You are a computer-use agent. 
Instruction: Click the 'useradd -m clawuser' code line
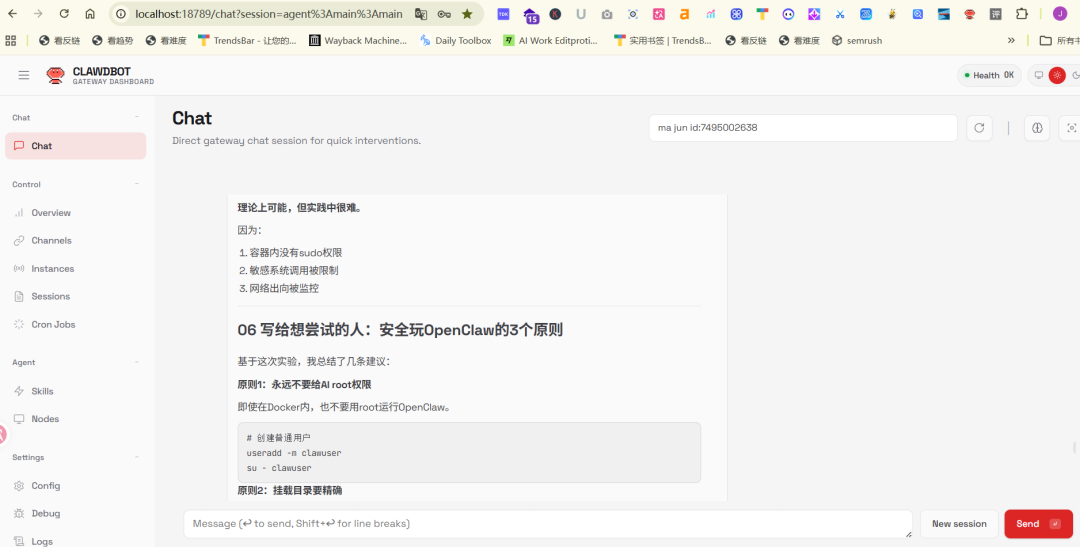tap(294, 453)
